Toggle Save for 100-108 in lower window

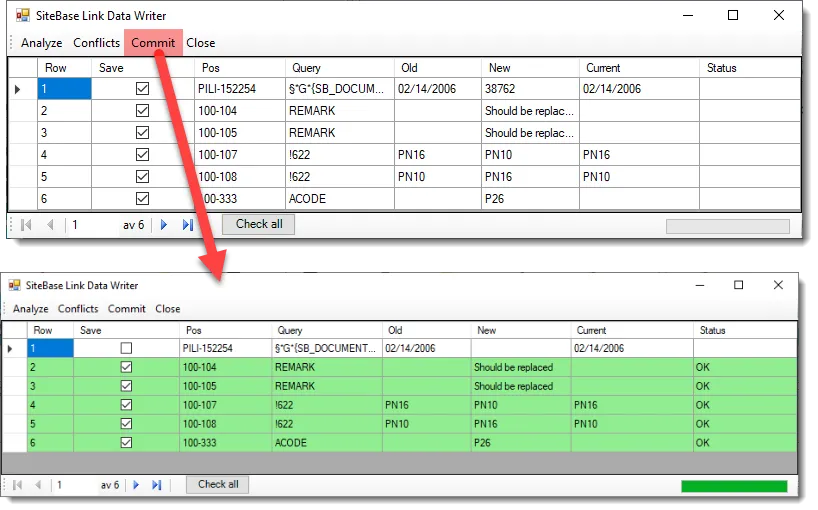pos(126,423)
